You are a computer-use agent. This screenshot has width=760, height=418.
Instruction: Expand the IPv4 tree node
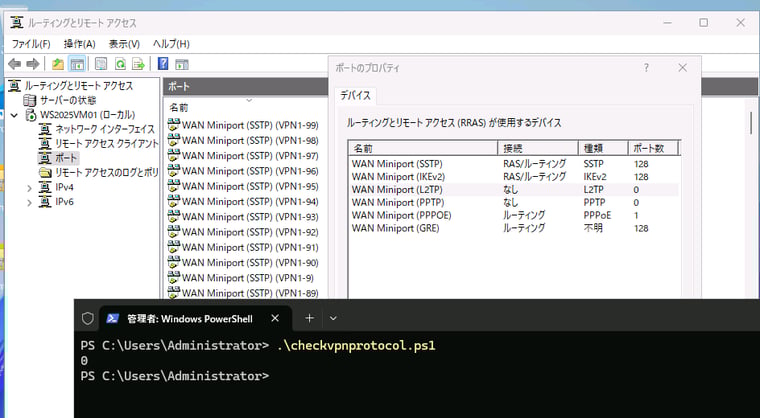coord(29,188)
